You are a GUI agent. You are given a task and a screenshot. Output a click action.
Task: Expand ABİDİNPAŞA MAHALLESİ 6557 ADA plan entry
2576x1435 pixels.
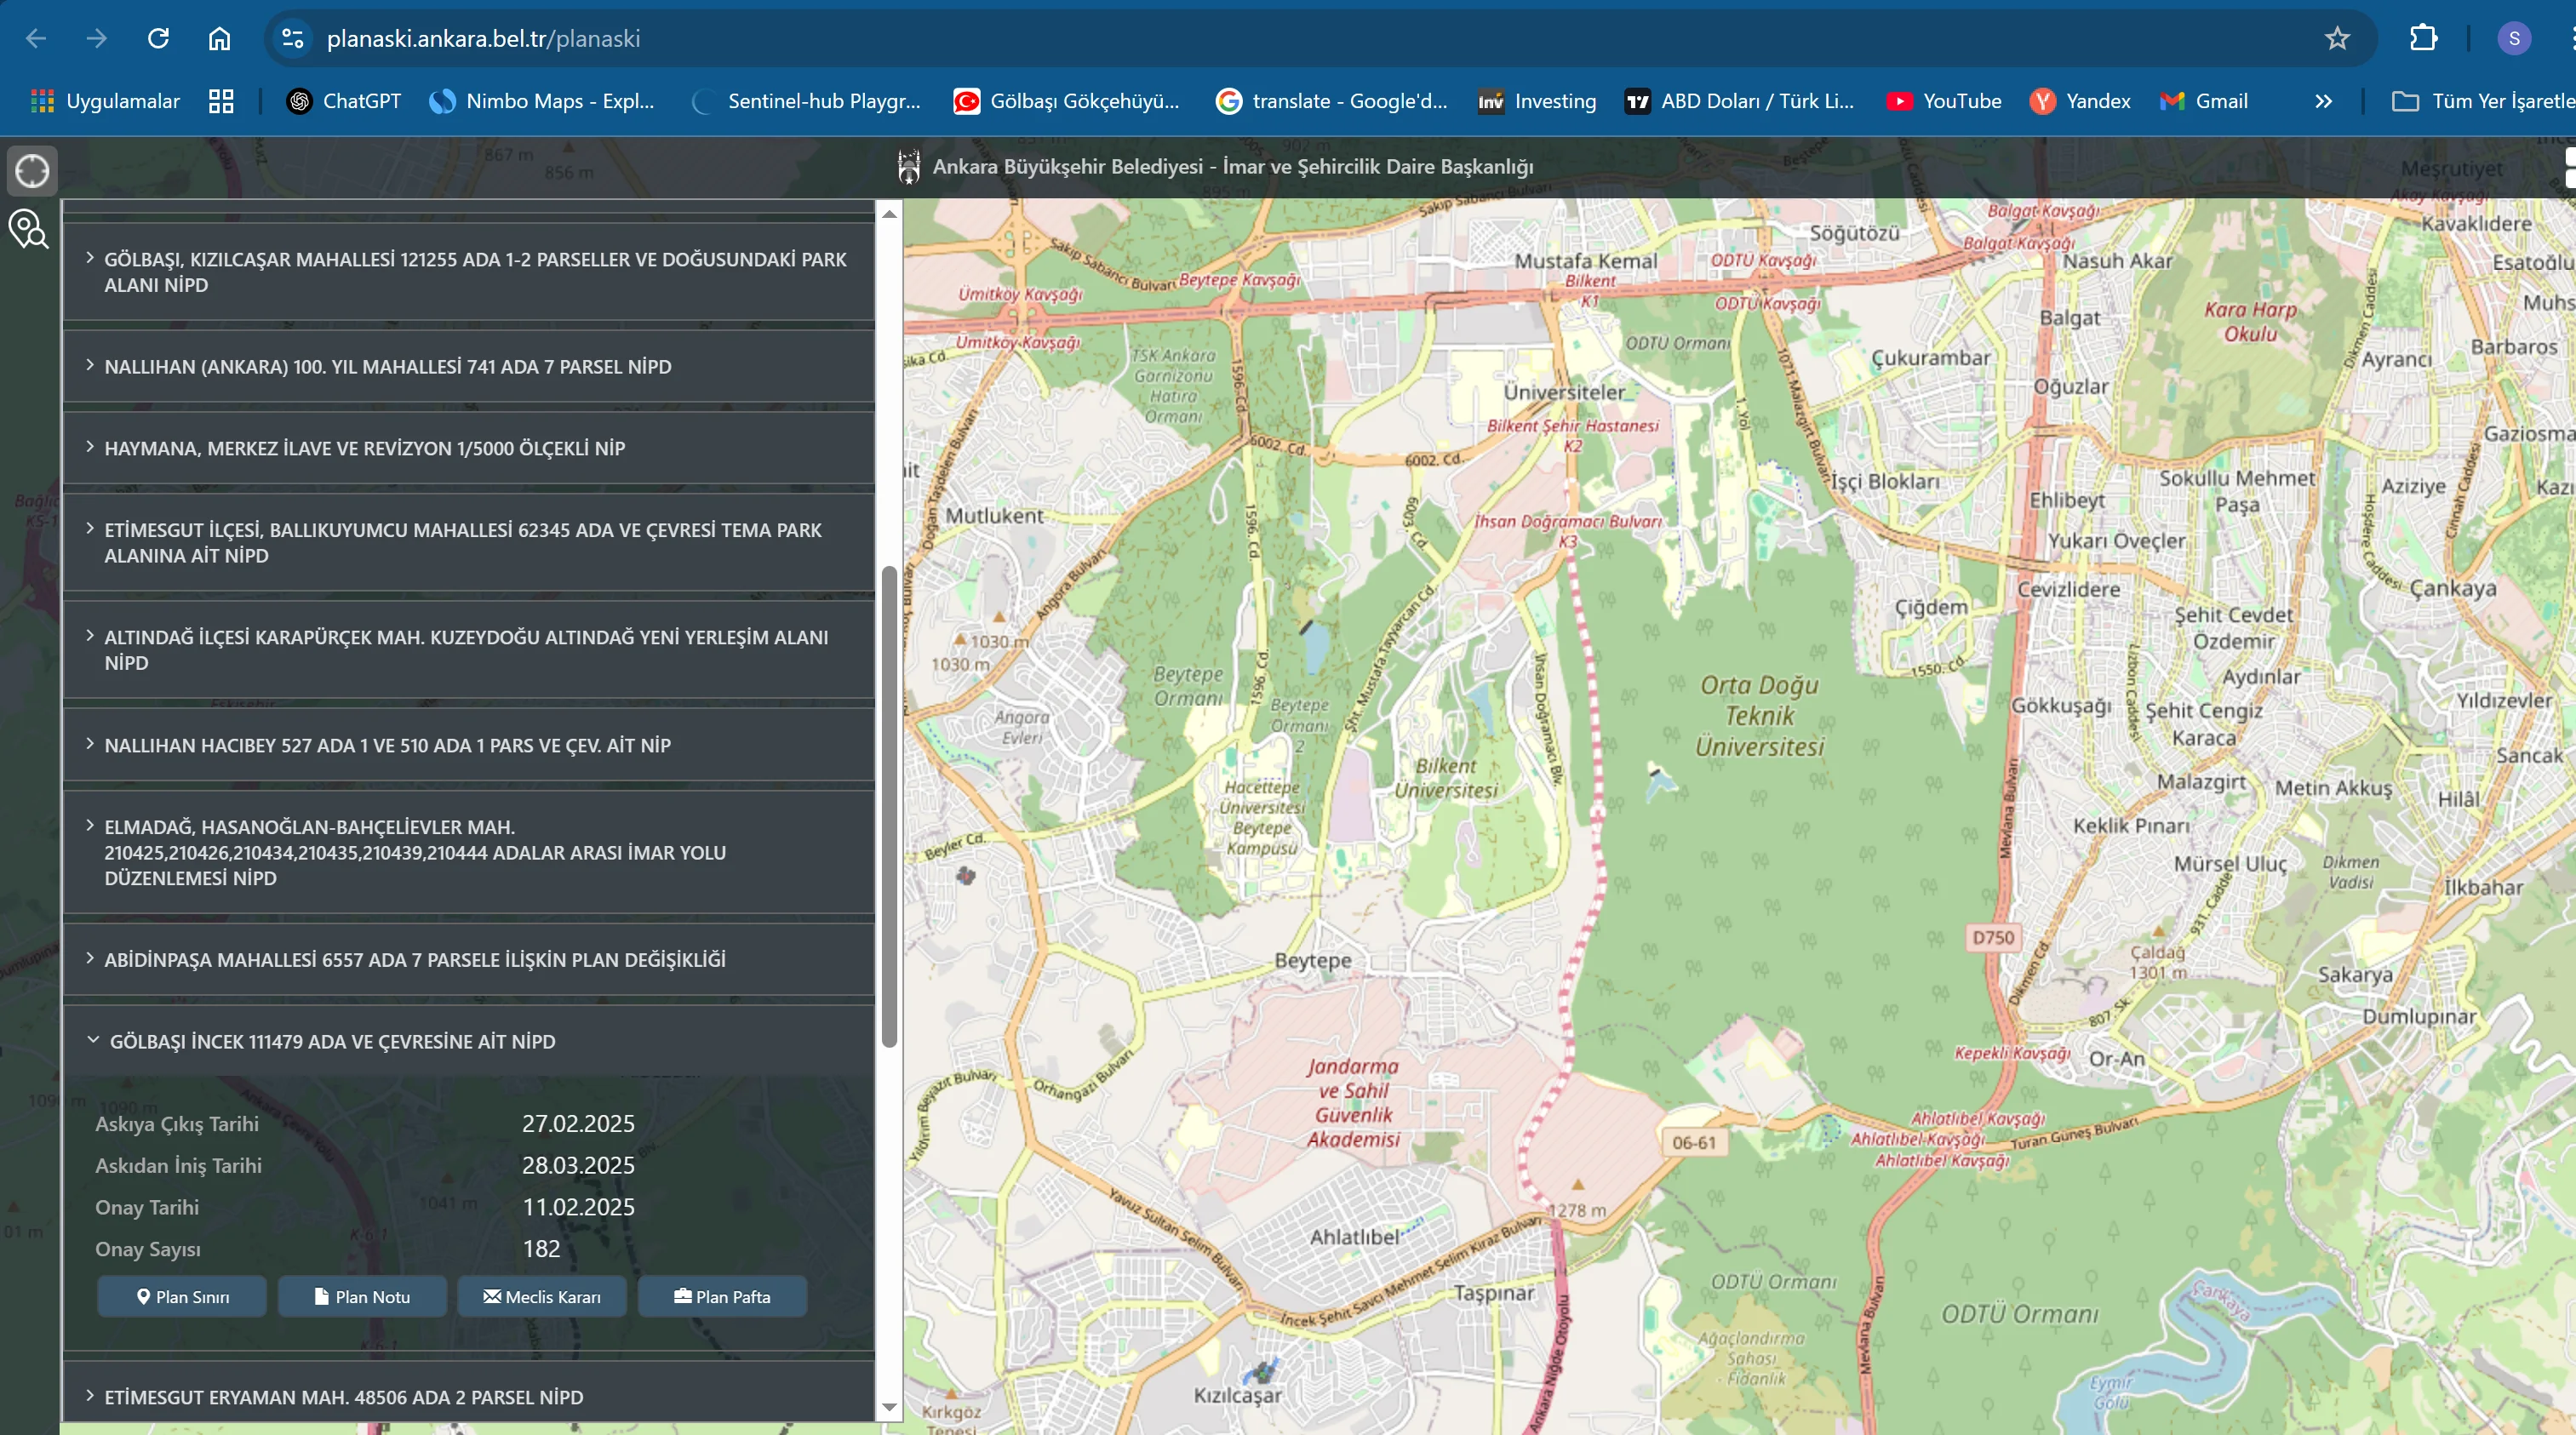414,960
